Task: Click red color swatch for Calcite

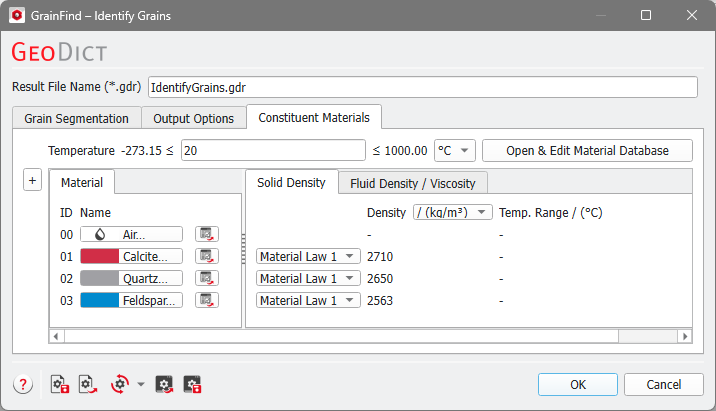Action: (x=100, y=256)
